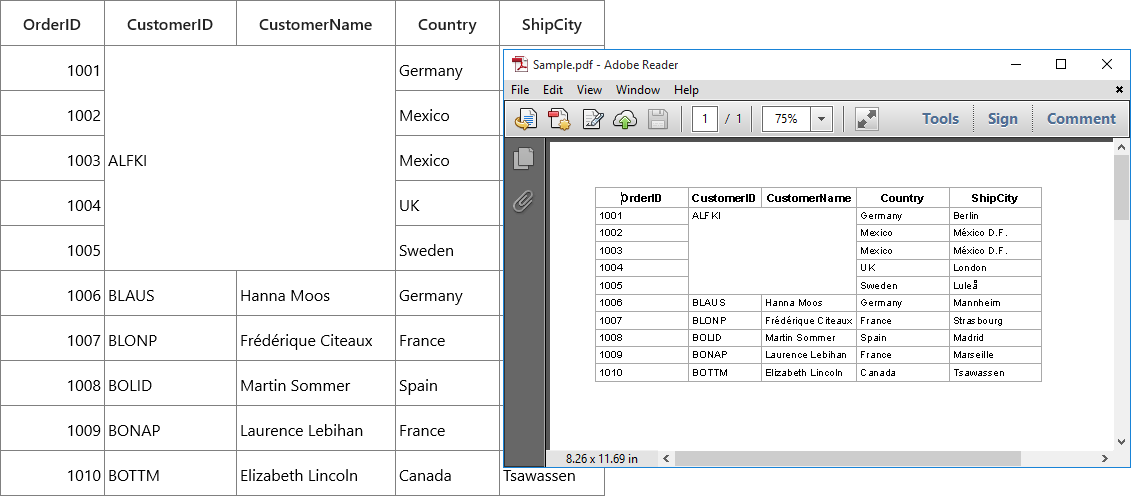Open the attachments paperclip panel

coord(524,201)
